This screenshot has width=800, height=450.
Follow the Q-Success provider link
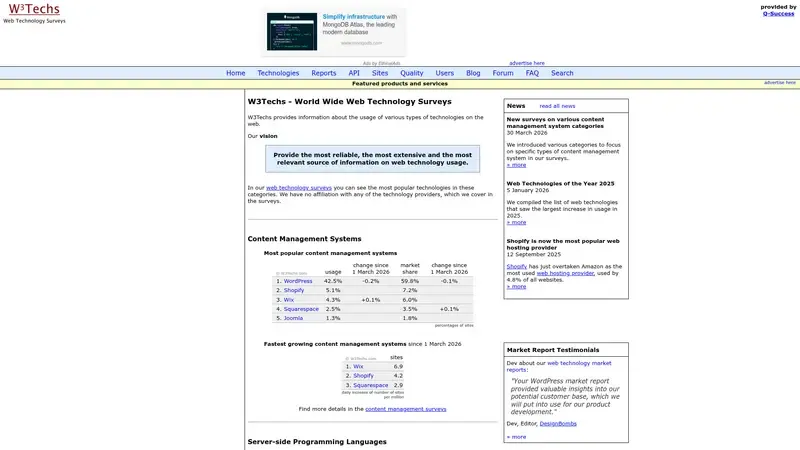pos(779,14)
